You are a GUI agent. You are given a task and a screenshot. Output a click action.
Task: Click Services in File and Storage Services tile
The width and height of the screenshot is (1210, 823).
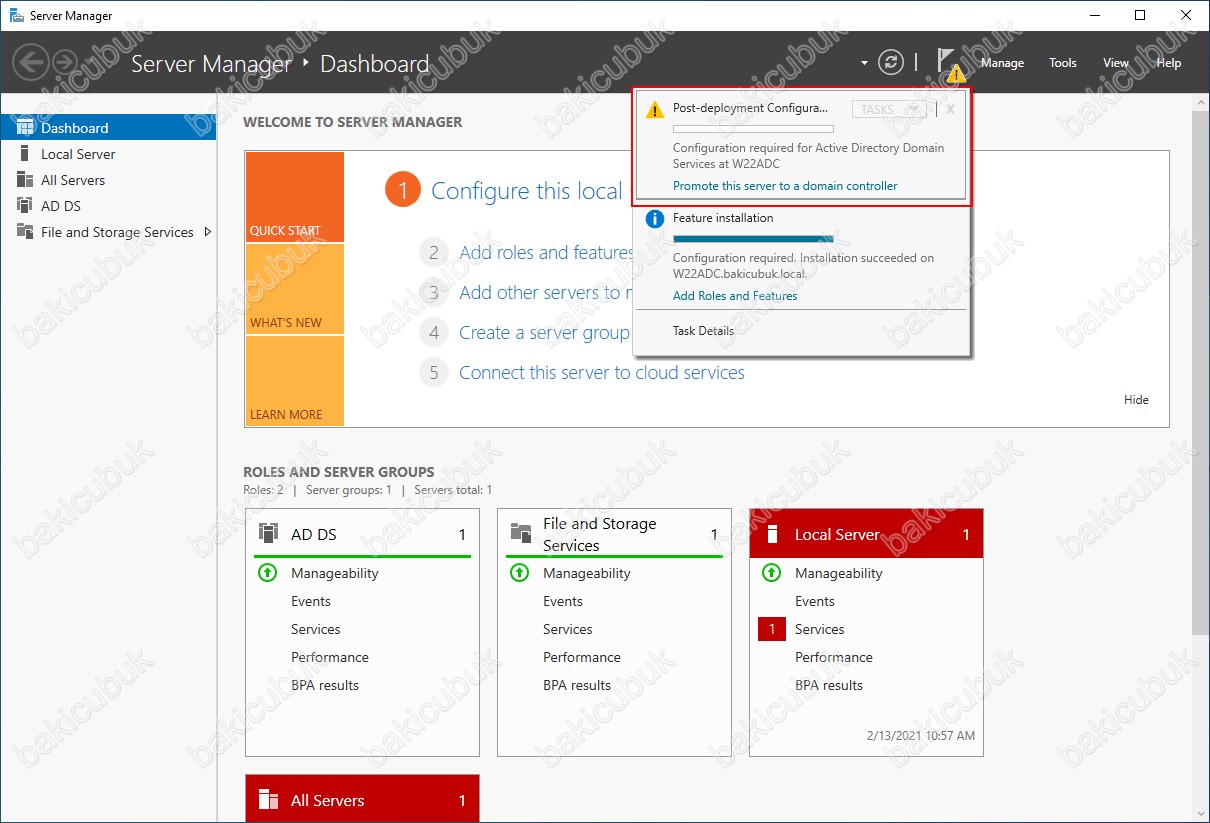click(568, 629)
